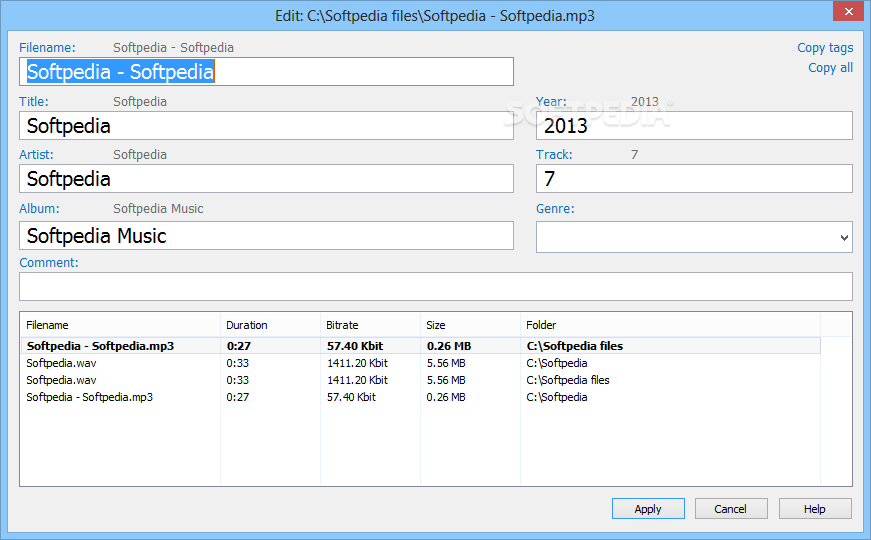Click the bold 57.40 Kbit bitrate cell

coord(355,346)
